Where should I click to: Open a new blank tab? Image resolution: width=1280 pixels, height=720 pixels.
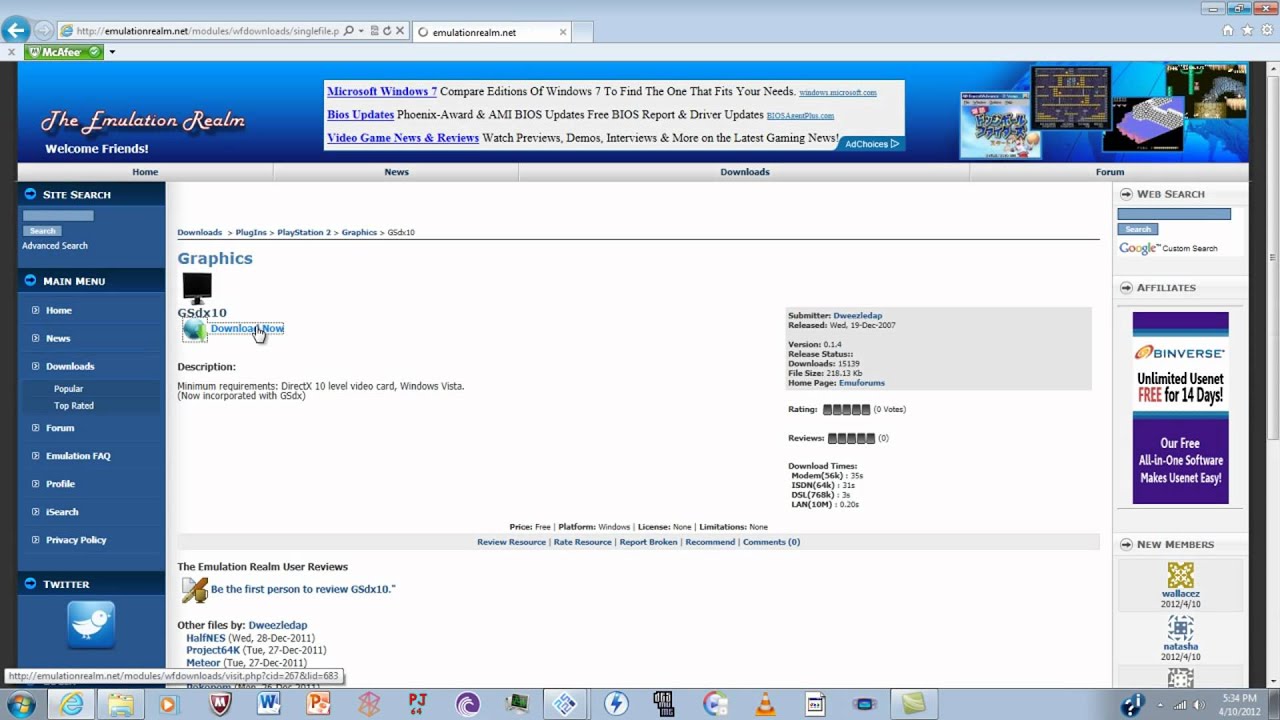coord(583,32)
